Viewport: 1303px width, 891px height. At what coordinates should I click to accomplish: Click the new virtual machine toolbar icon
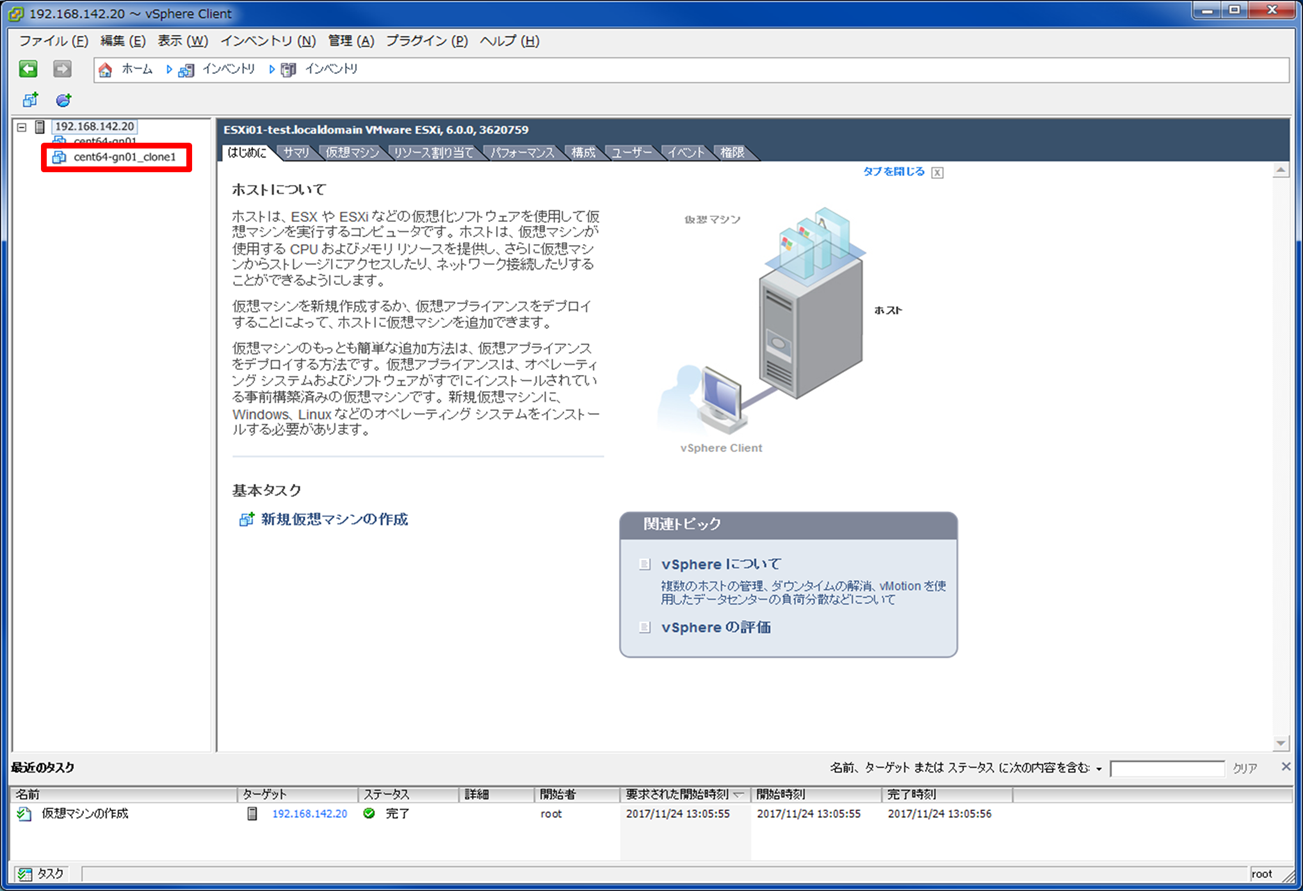pos(30,100)
